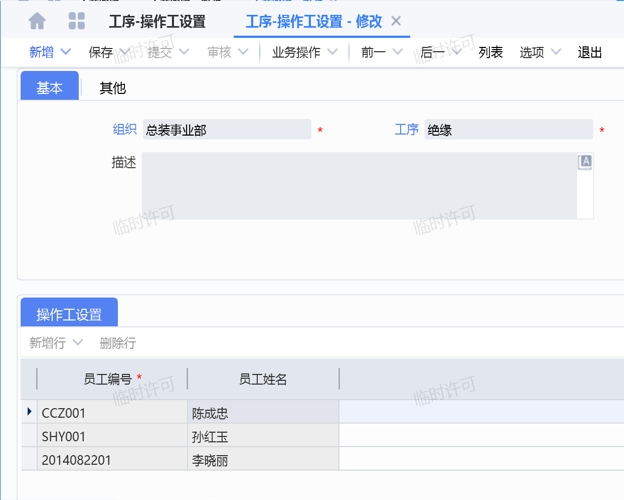Navigate to previous record with 前一
624x500 pixels.
point(373,52)
